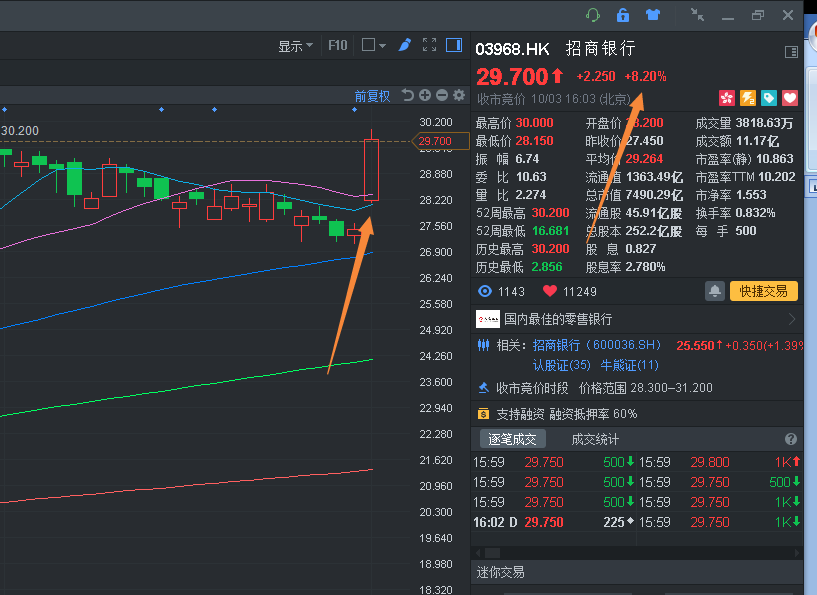Click the Hong Kong flag badge icon

(727, 98)
